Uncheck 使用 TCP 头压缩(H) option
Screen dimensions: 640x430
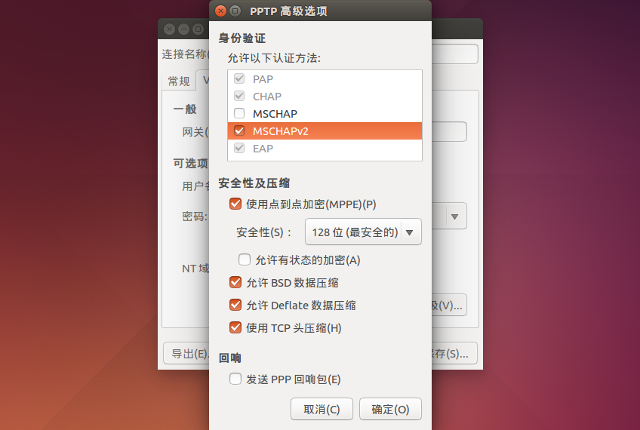pos(235,328)
